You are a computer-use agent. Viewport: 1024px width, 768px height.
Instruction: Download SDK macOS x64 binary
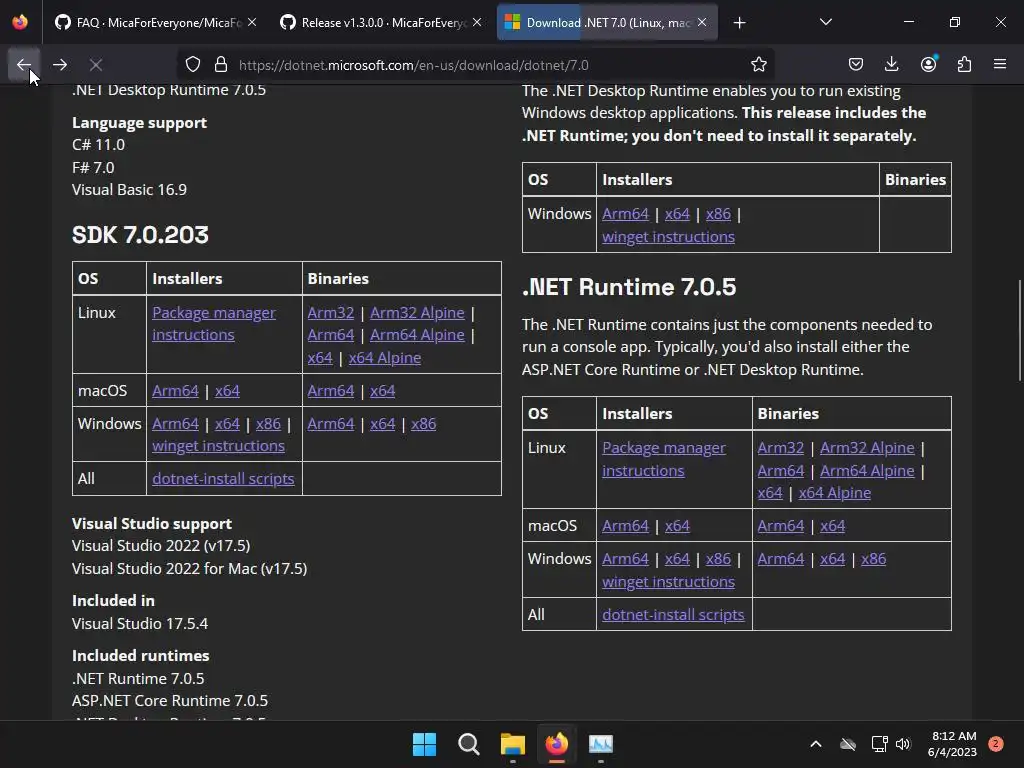click(x=383, y=391)
